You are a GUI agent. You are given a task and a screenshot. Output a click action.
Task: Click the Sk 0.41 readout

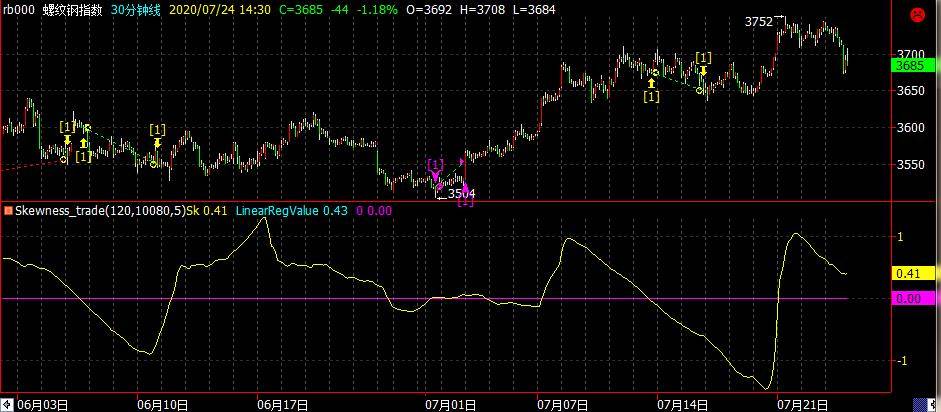[x=207, y=210]
